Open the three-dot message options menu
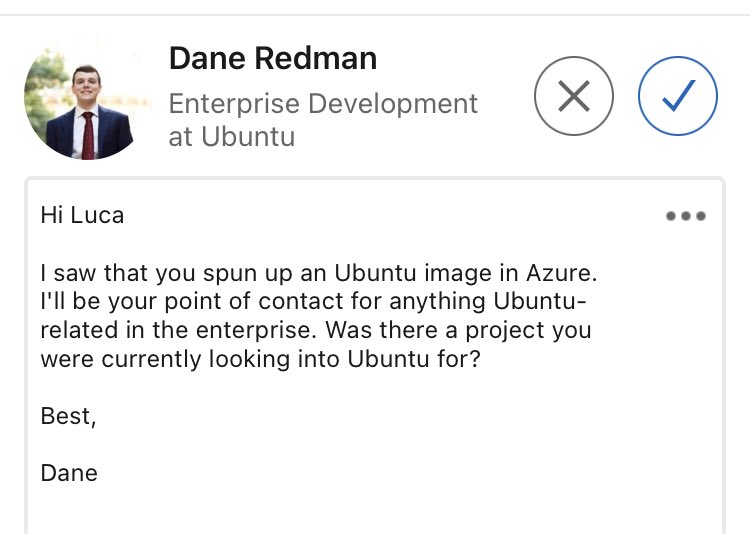 686,216
